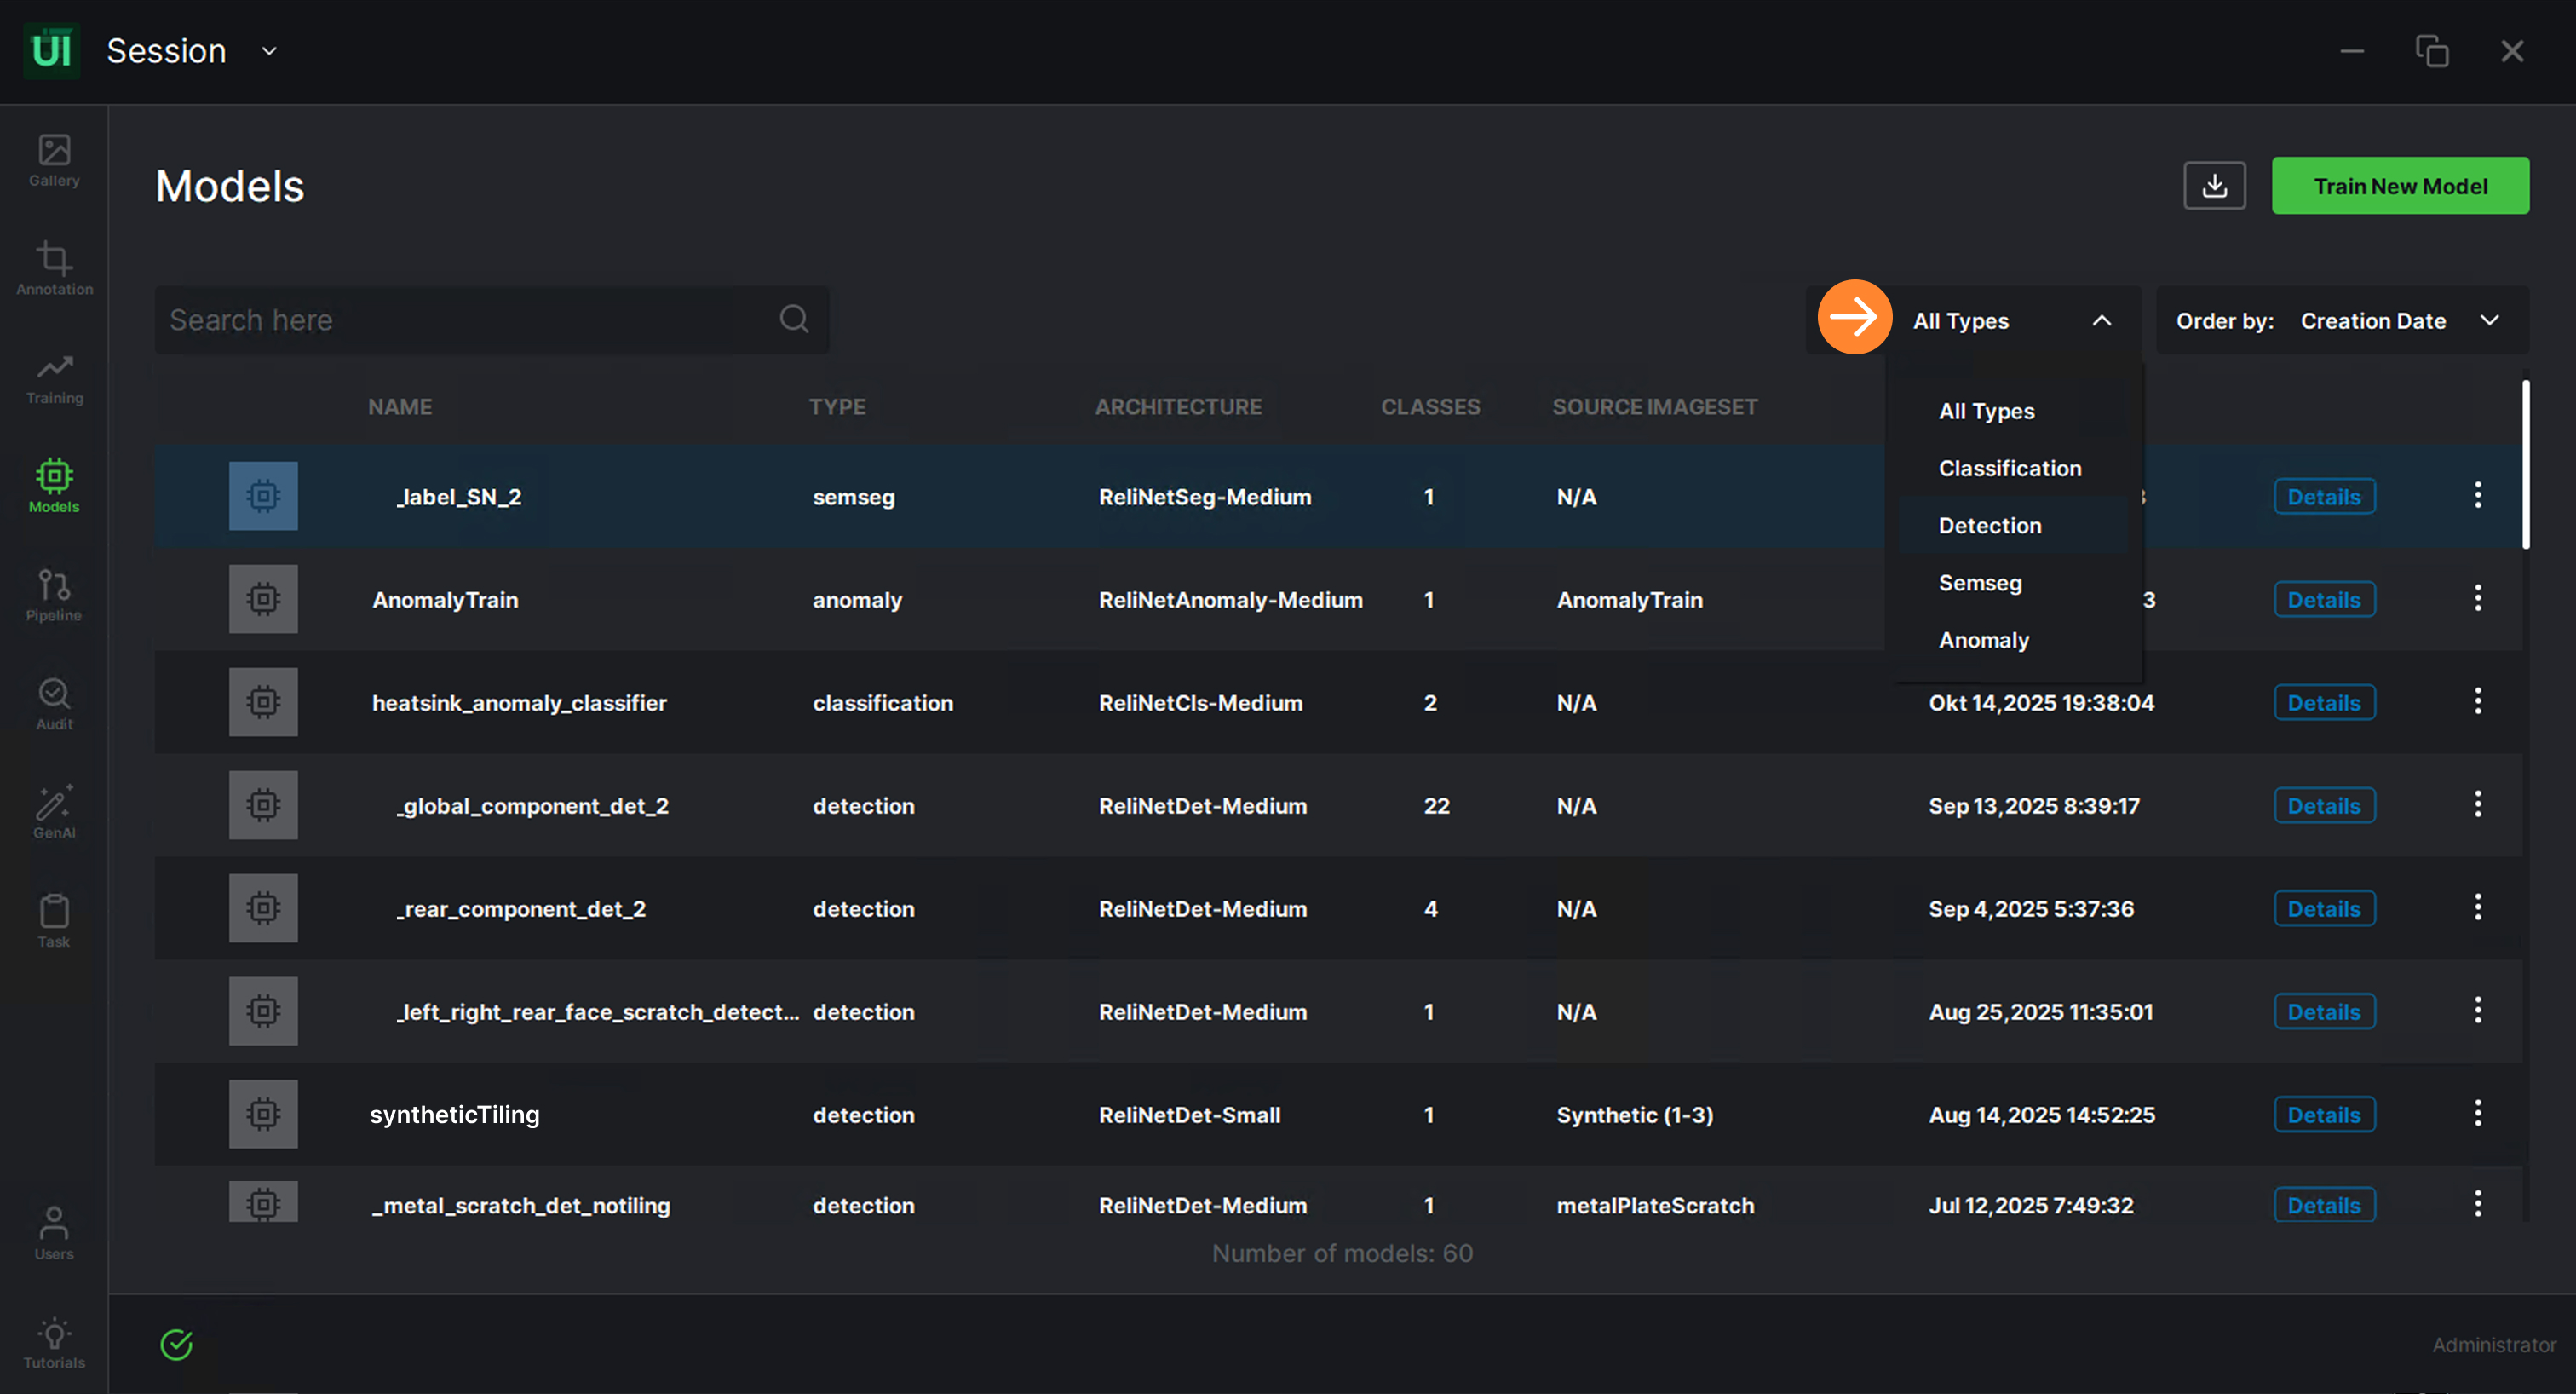This screenshot has width=2576, height=1394.
Task: Open the Tutorials lightbulb icon
Action: 54,1342
